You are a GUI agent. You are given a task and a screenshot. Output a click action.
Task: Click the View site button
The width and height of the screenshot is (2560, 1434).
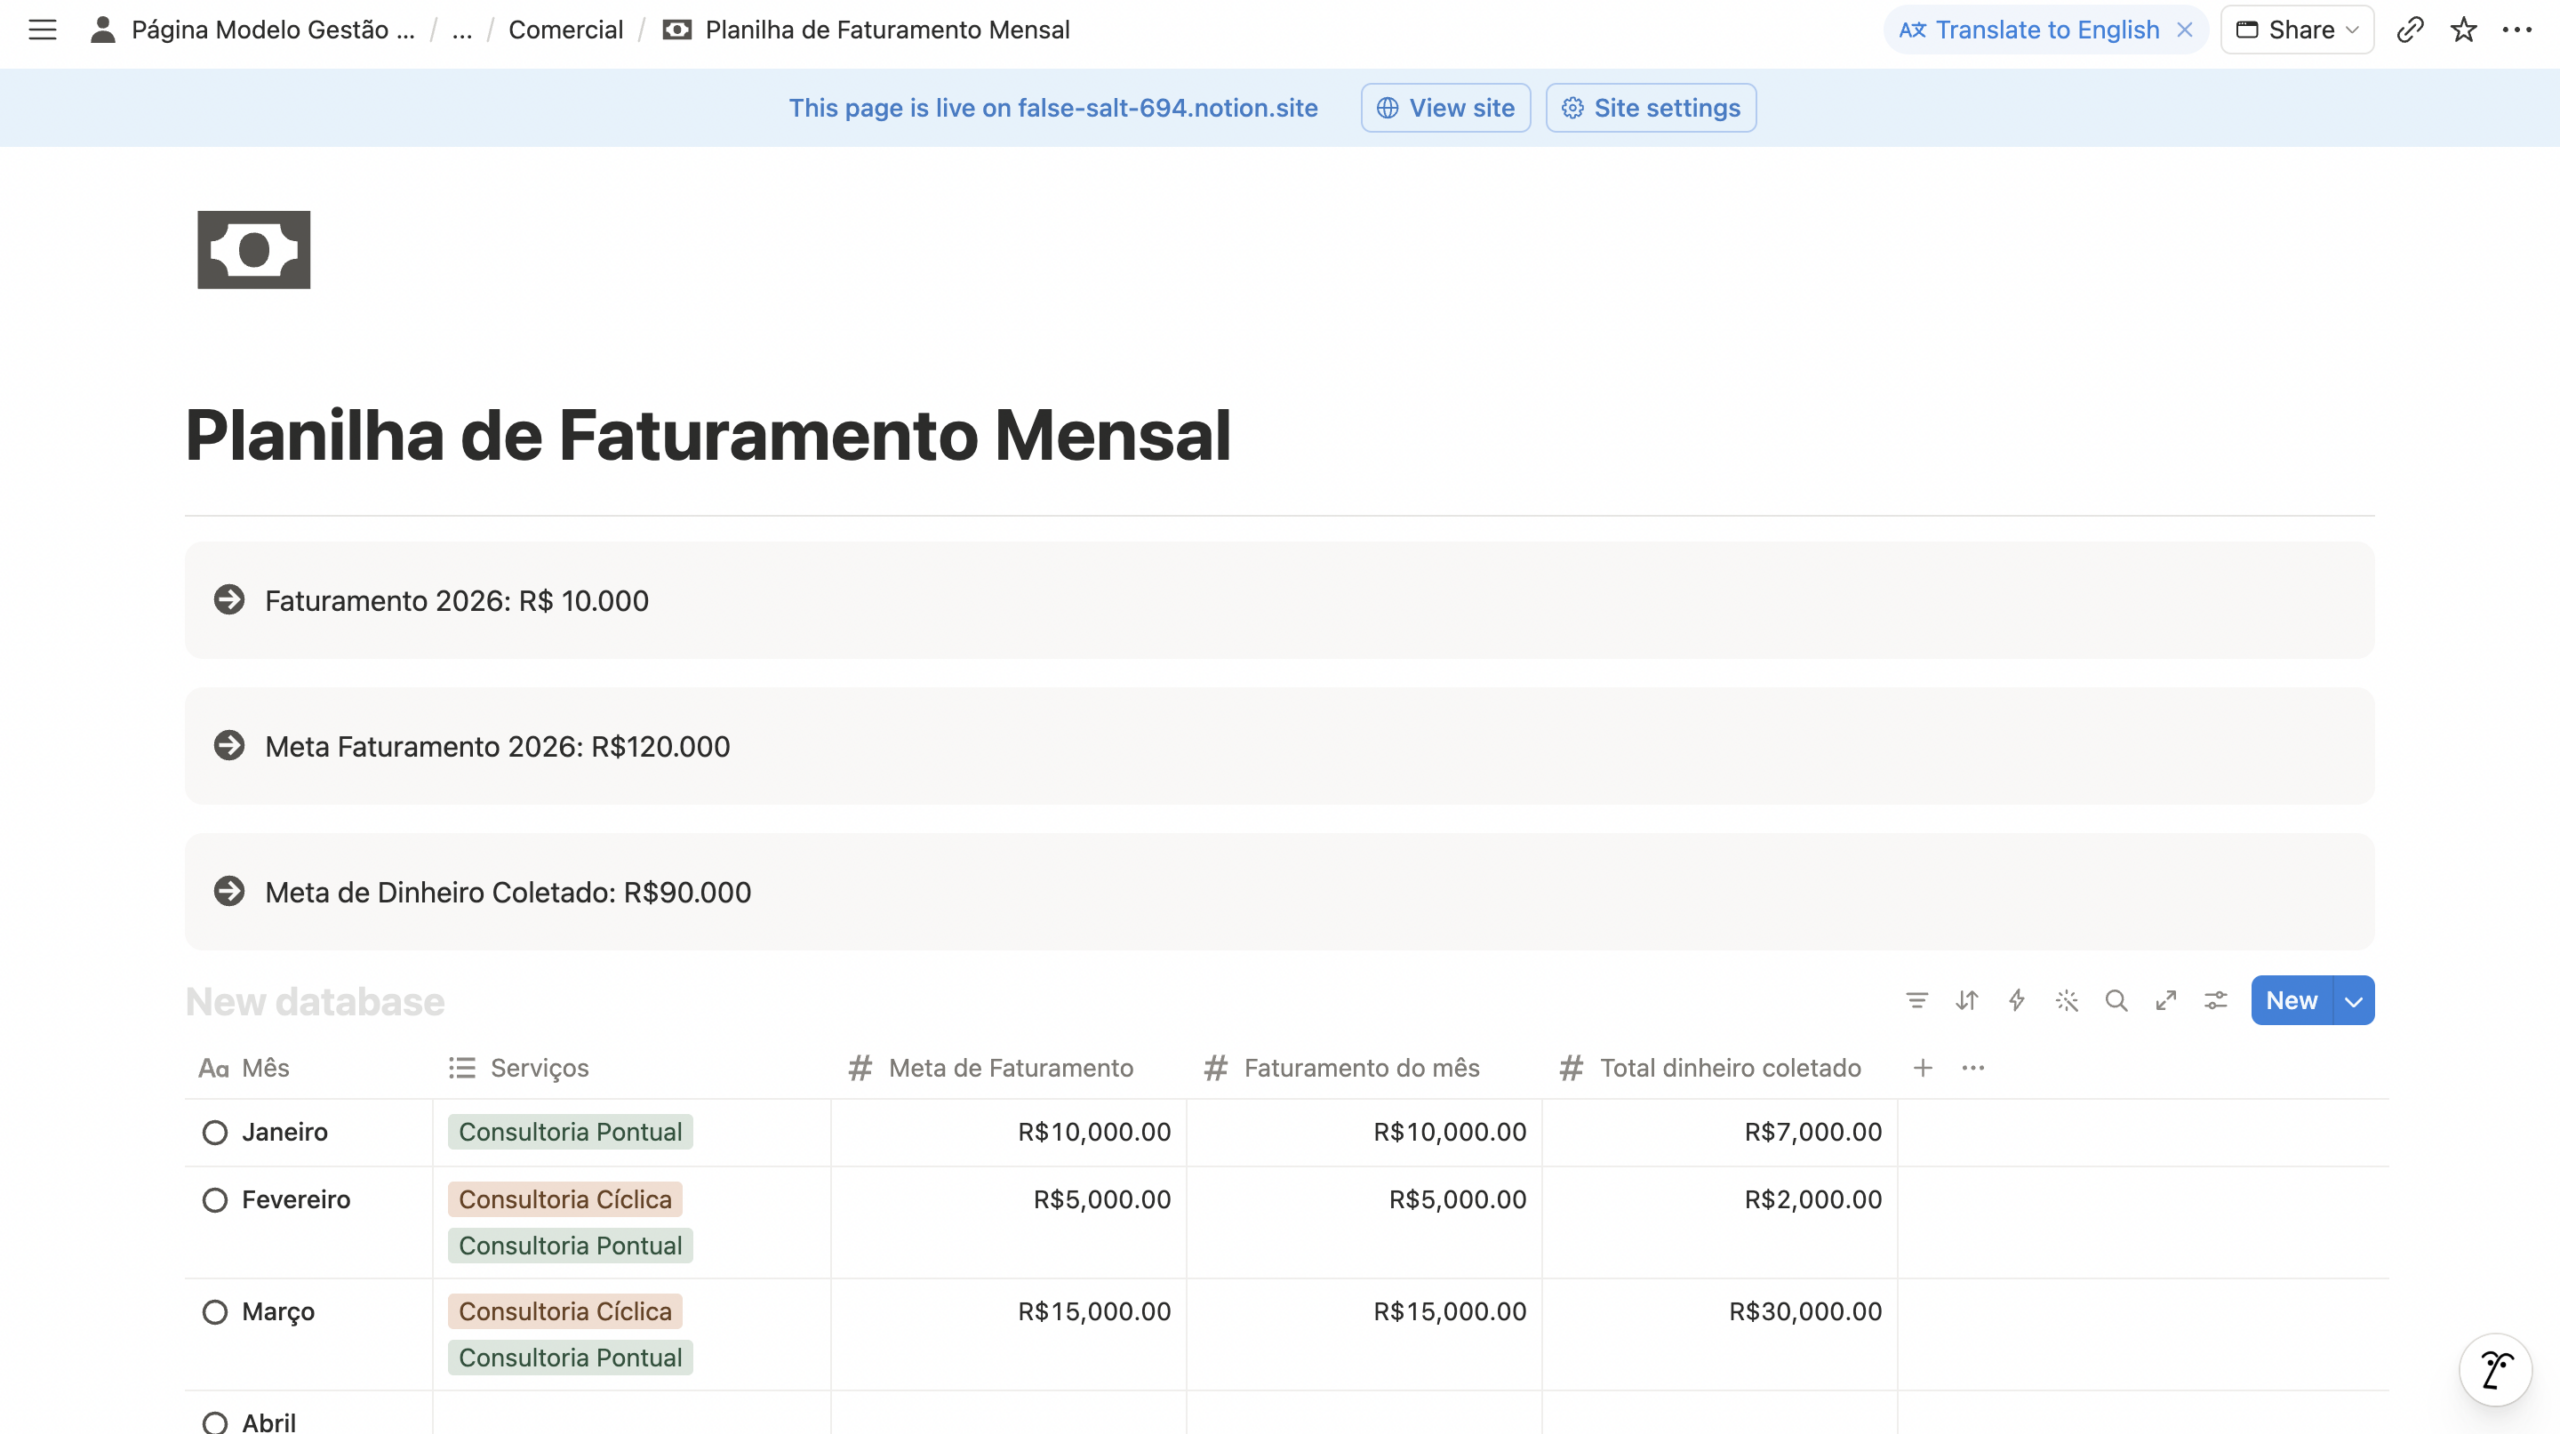[x=1445, y=108]
